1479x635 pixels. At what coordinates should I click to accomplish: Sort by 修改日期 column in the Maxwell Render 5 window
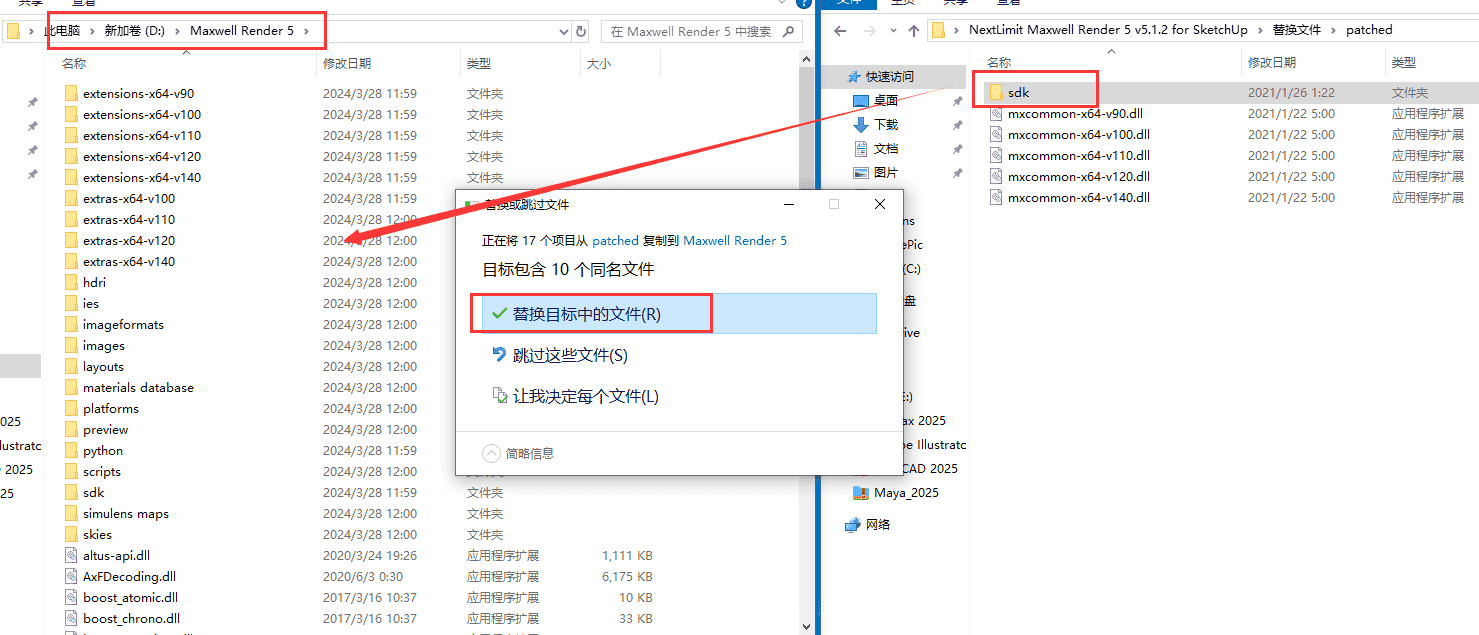click(x=387, y=63)
